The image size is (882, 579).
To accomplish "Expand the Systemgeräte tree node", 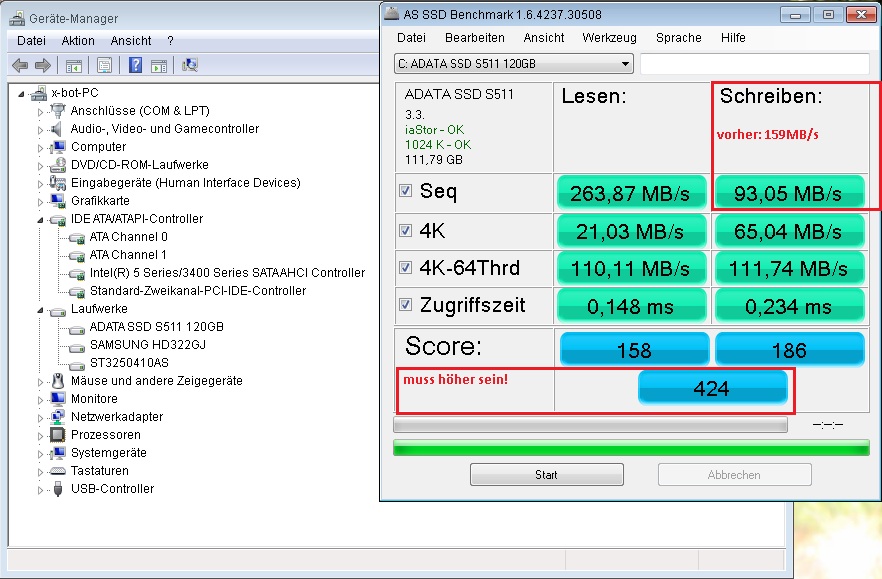I will click(x=40, y=454).
